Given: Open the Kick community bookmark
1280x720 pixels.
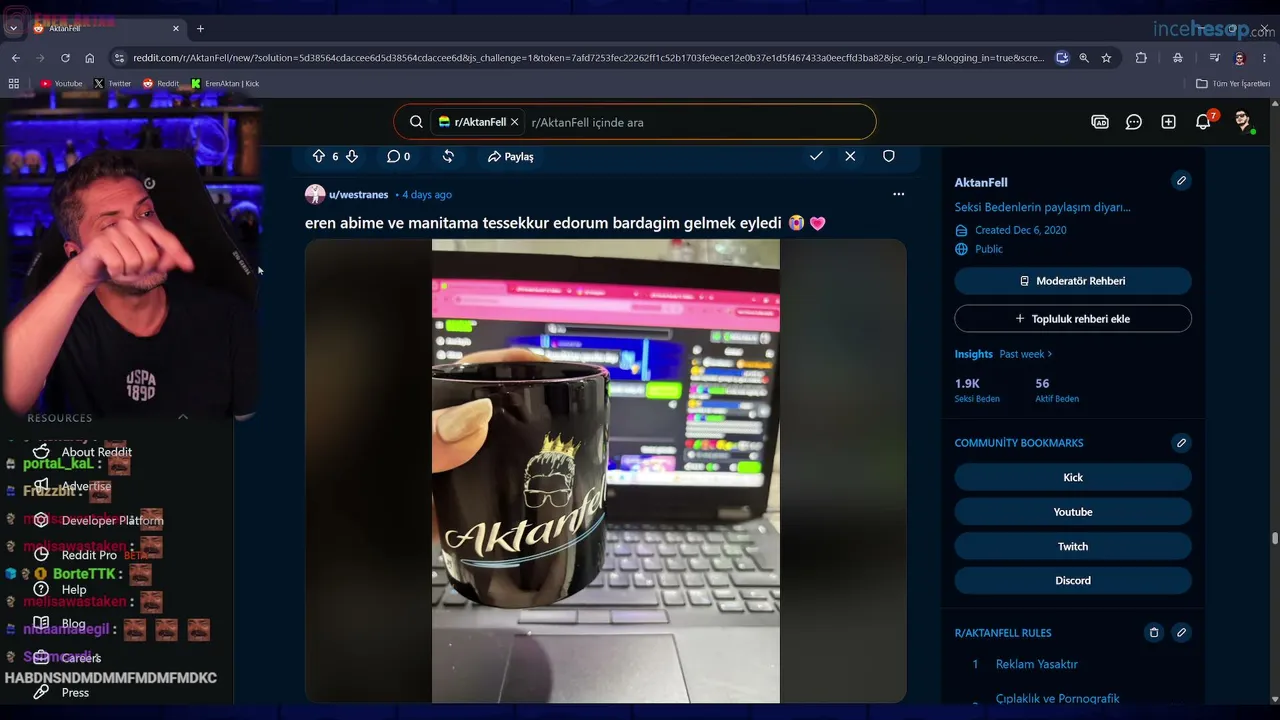Looking at the screenshot, I should [1073, 477].
